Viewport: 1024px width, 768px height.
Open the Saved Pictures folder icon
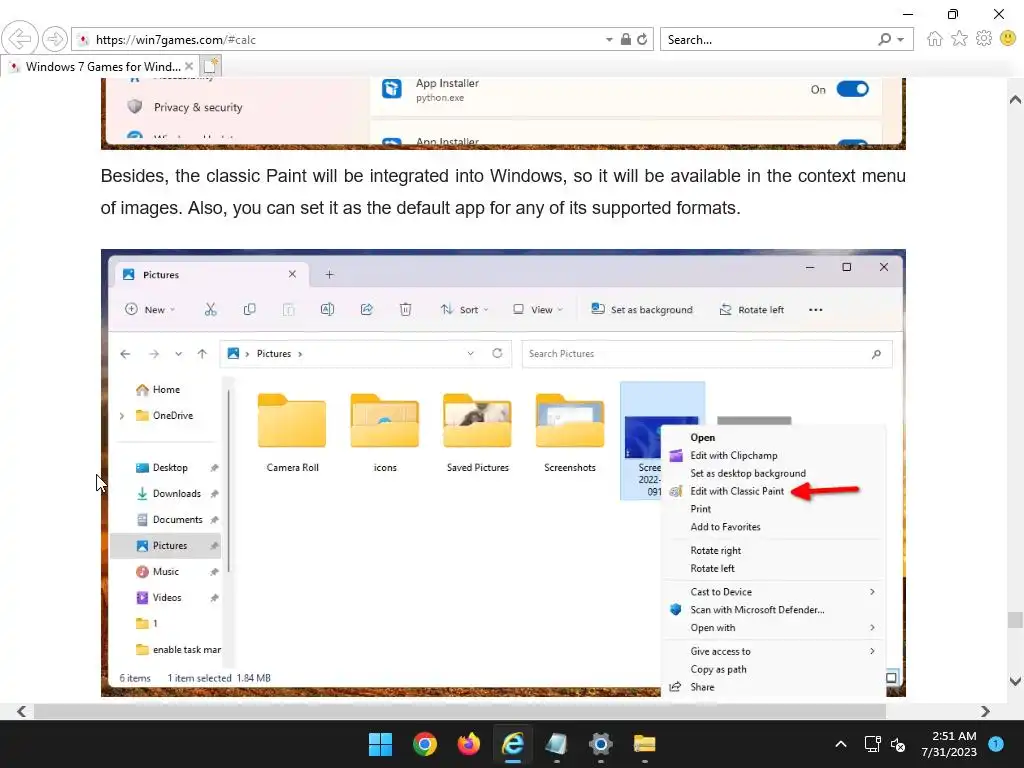tap(477, 421)
